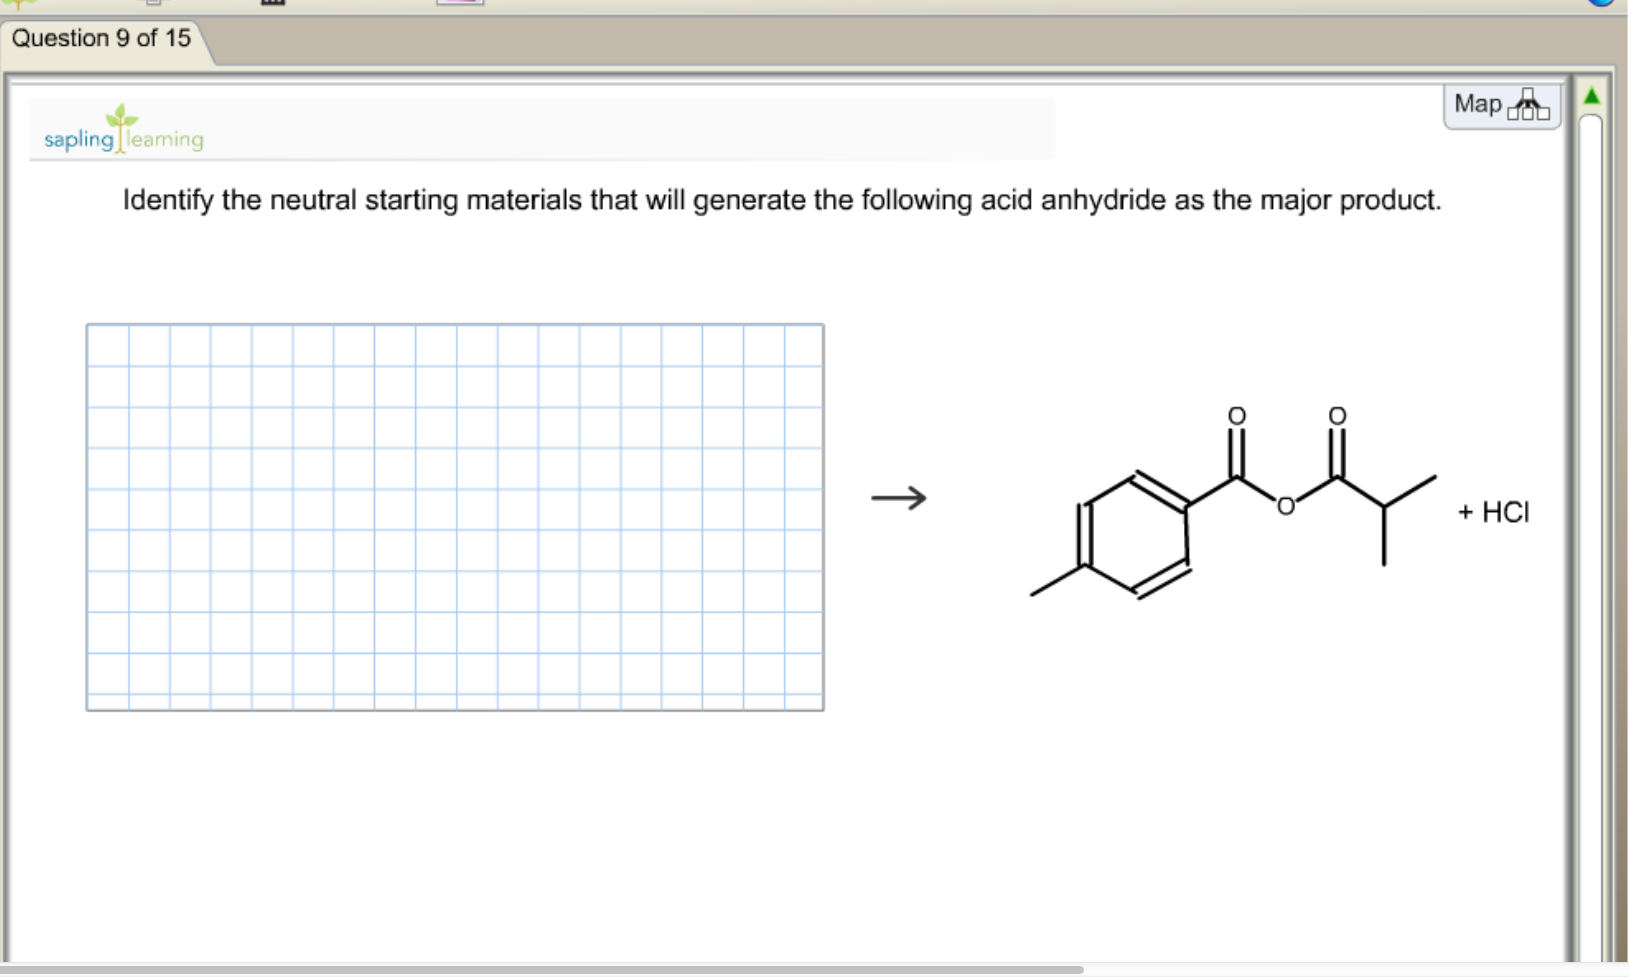This screenshot has width=1629, height=977.
Task: Click the horizontal scrollbar at the bottom
Action: point(542,970)
